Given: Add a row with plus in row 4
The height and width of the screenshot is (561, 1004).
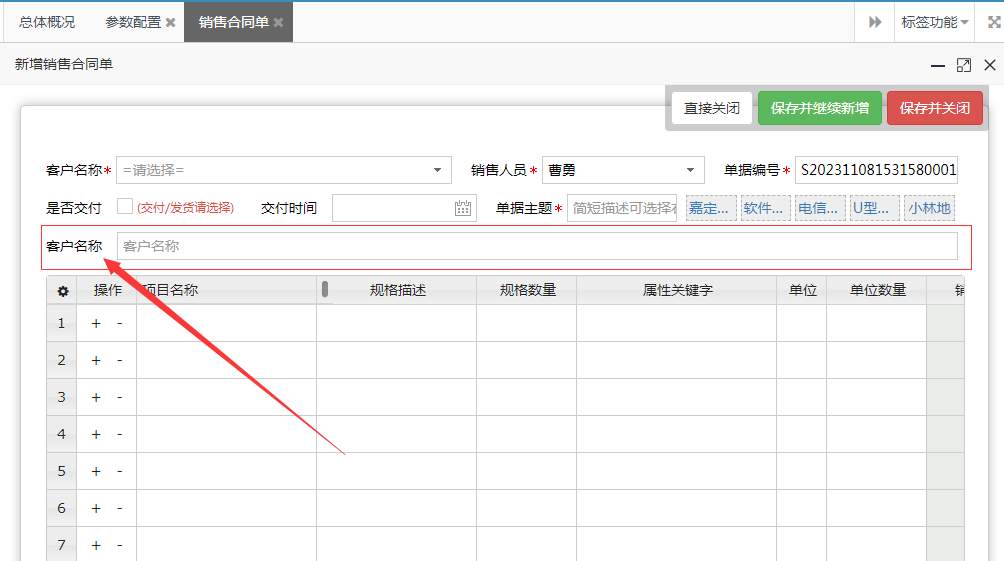Looking at the screenshot, I should (96, 435).
